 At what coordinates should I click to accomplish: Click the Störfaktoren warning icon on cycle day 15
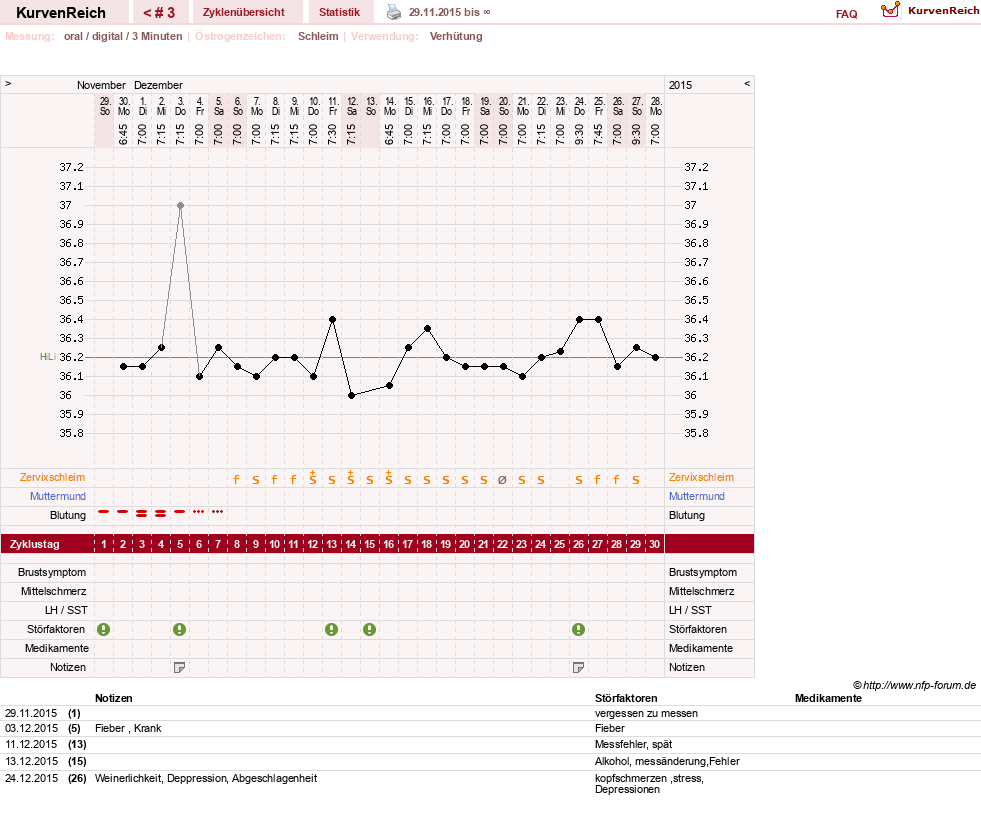pos(370,630)
